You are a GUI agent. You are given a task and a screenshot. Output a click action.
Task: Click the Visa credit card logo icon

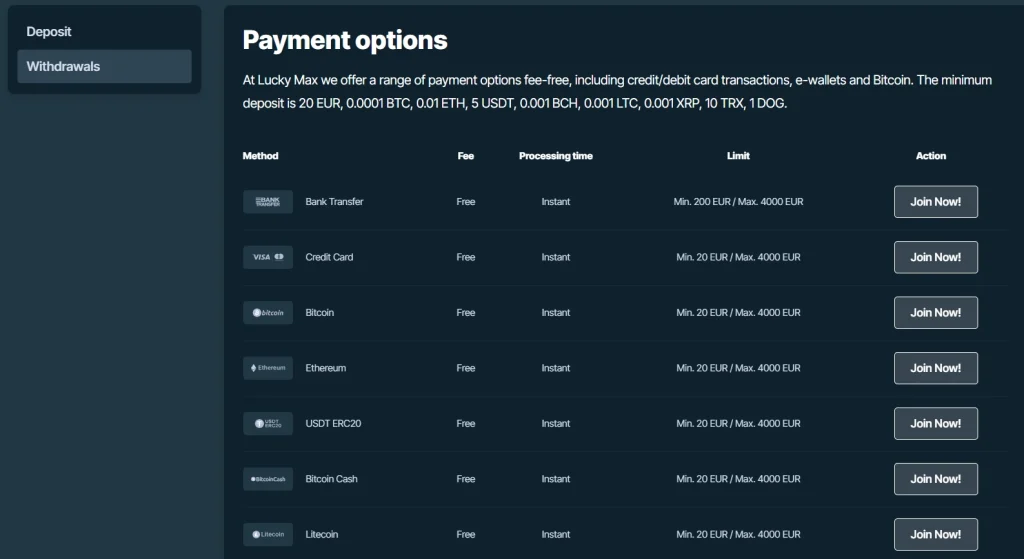[x=268, y=257]
